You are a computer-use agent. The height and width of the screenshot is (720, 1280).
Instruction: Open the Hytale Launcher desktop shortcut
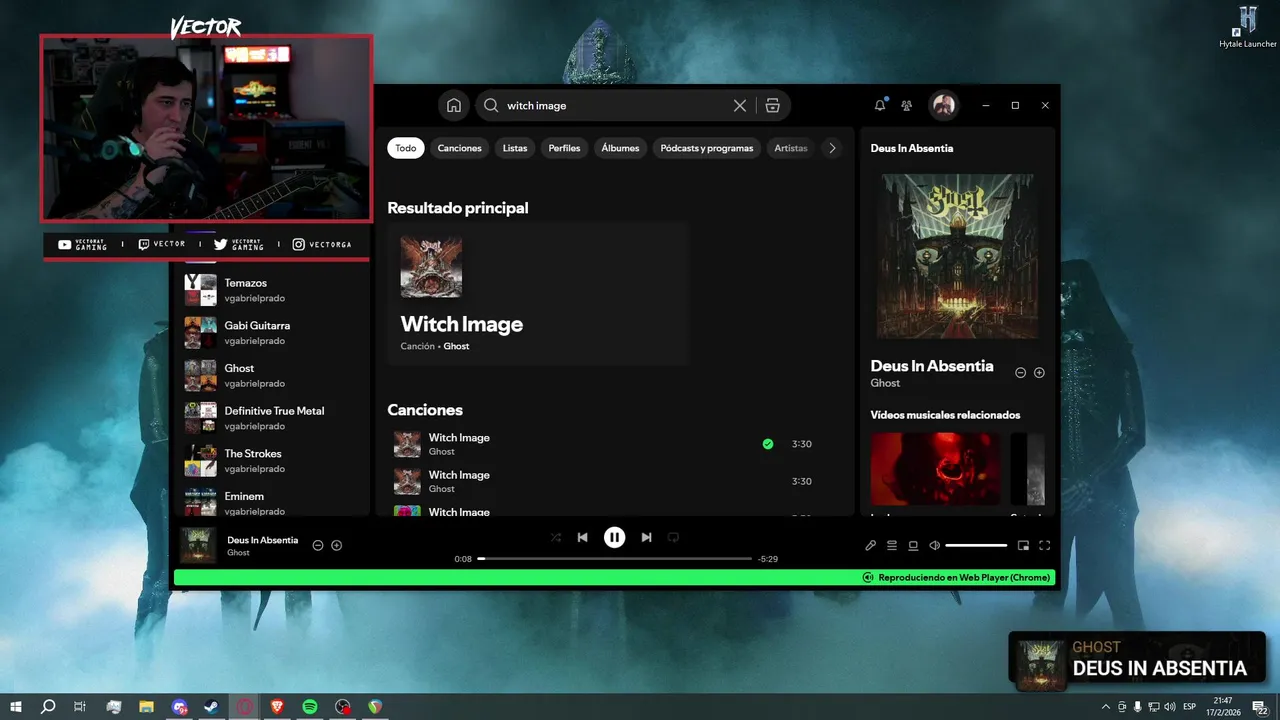tap(1248, 27)
